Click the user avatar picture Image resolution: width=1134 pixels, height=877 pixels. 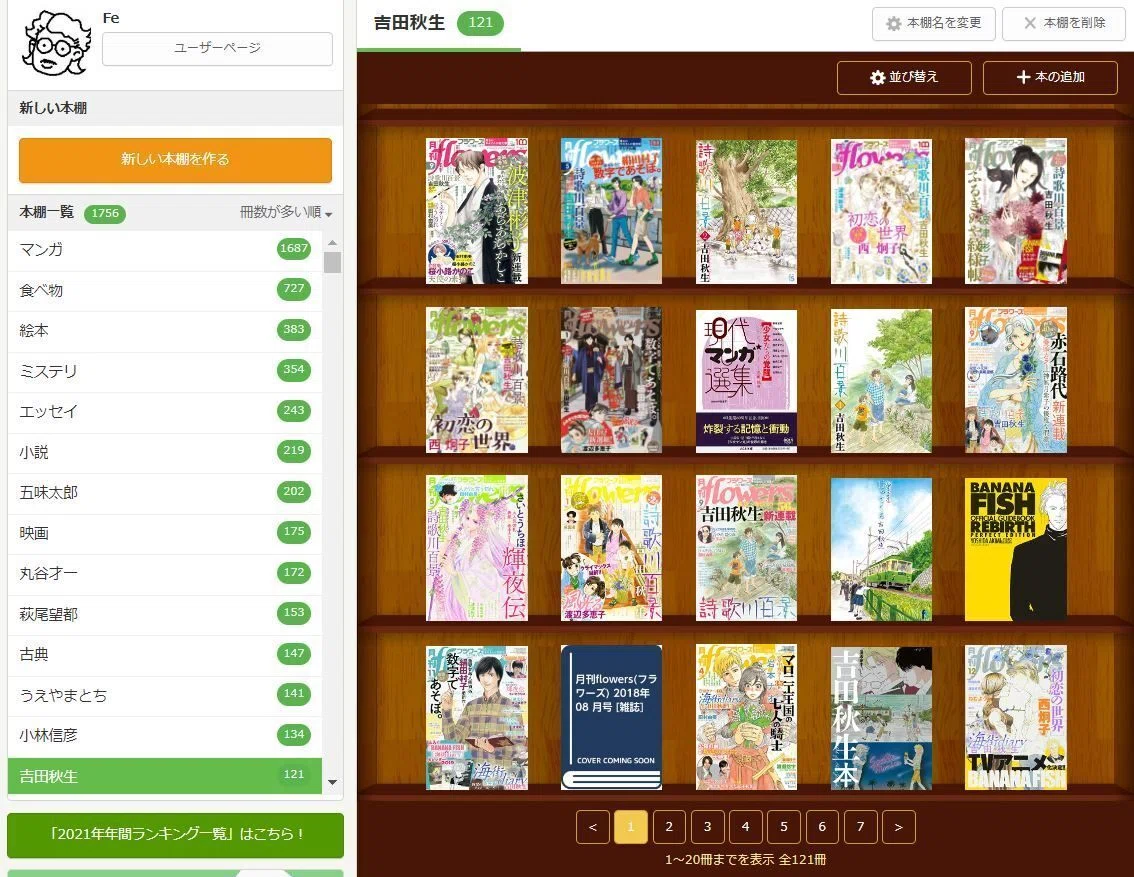point(56,43)
